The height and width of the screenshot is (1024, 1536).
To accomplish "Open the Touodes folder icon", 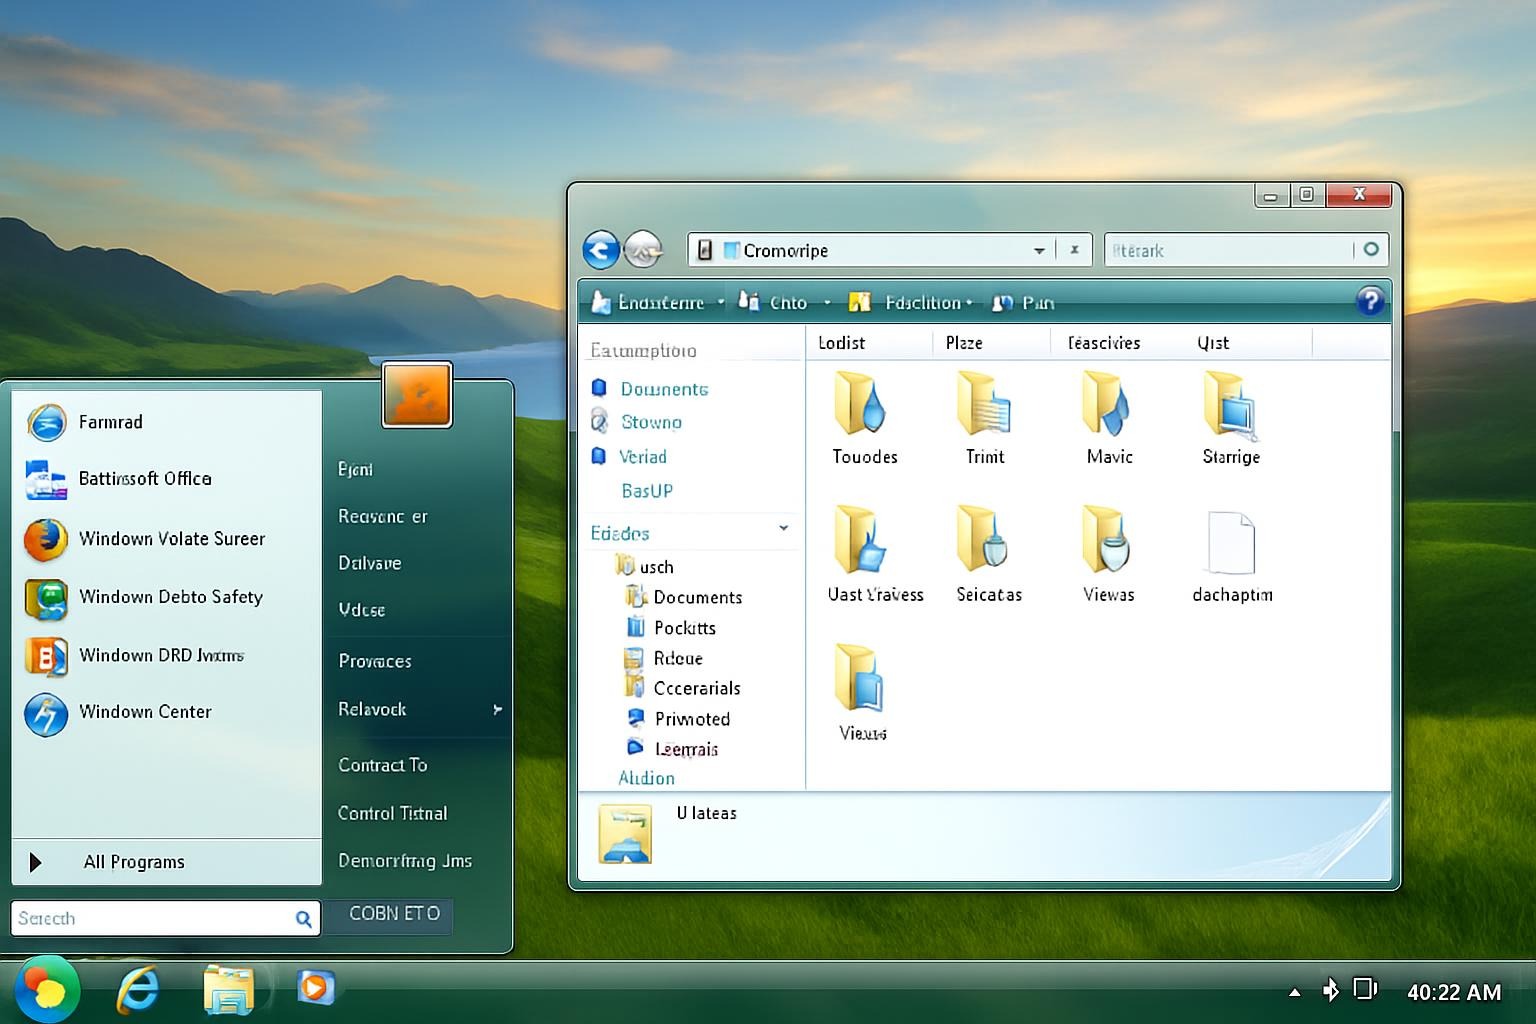I will 861,404.
